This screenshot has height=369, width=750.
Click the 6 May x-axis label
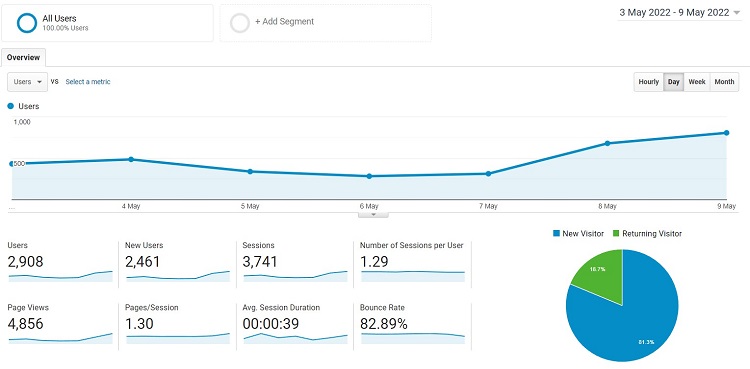click(369, 206)
